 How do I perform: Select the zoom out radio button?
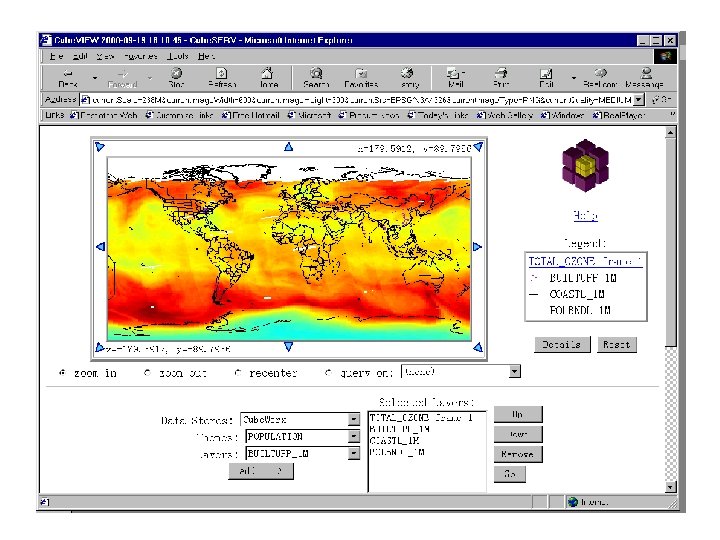(147, 372)
